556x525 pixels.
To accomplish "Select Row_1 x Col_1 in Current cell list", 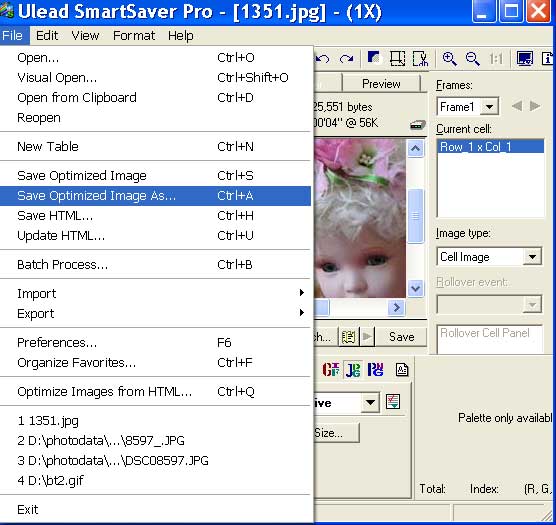I will coord(491,146).
